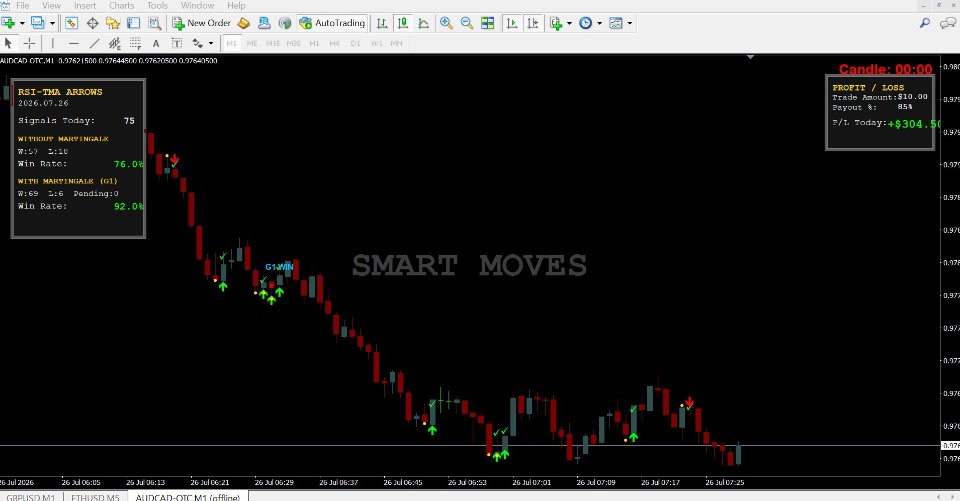Click the New Order button
The width and height of the screenshot is (960, 501).
(x=201, y=23)
